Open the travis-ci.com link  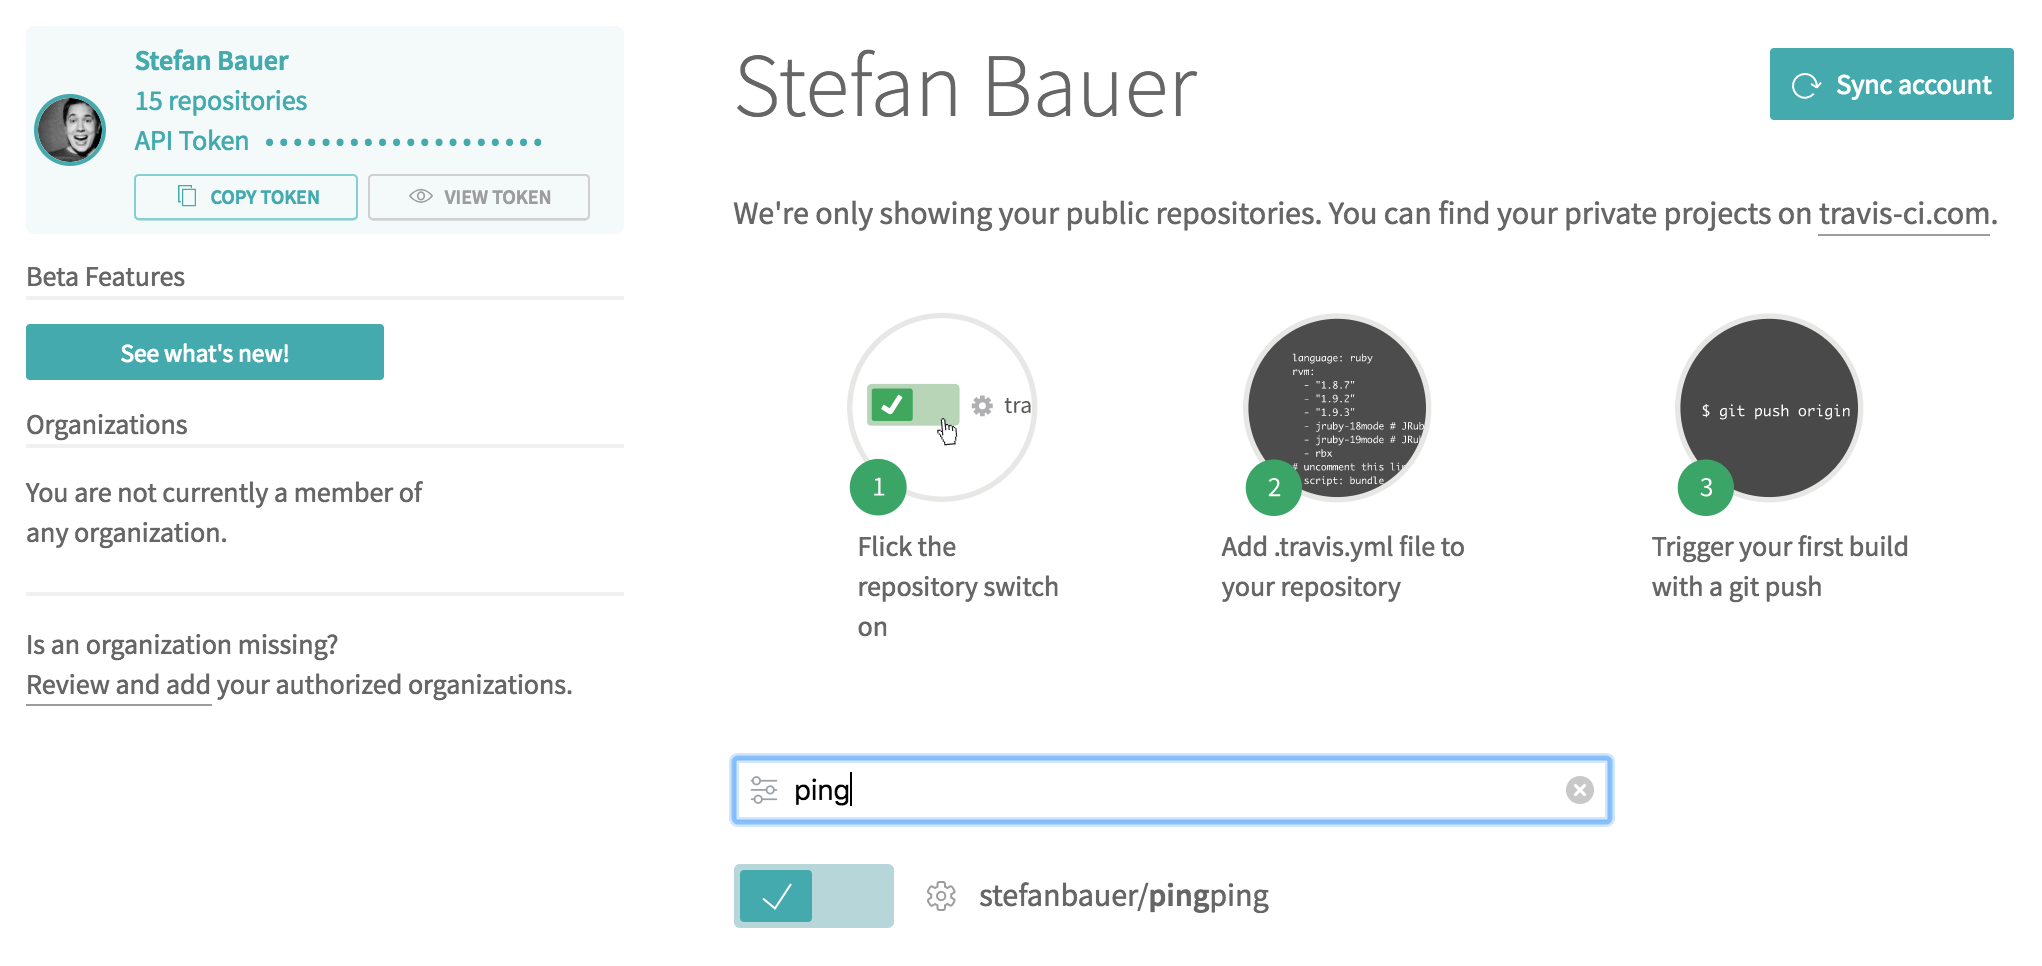click(1904, 214)
